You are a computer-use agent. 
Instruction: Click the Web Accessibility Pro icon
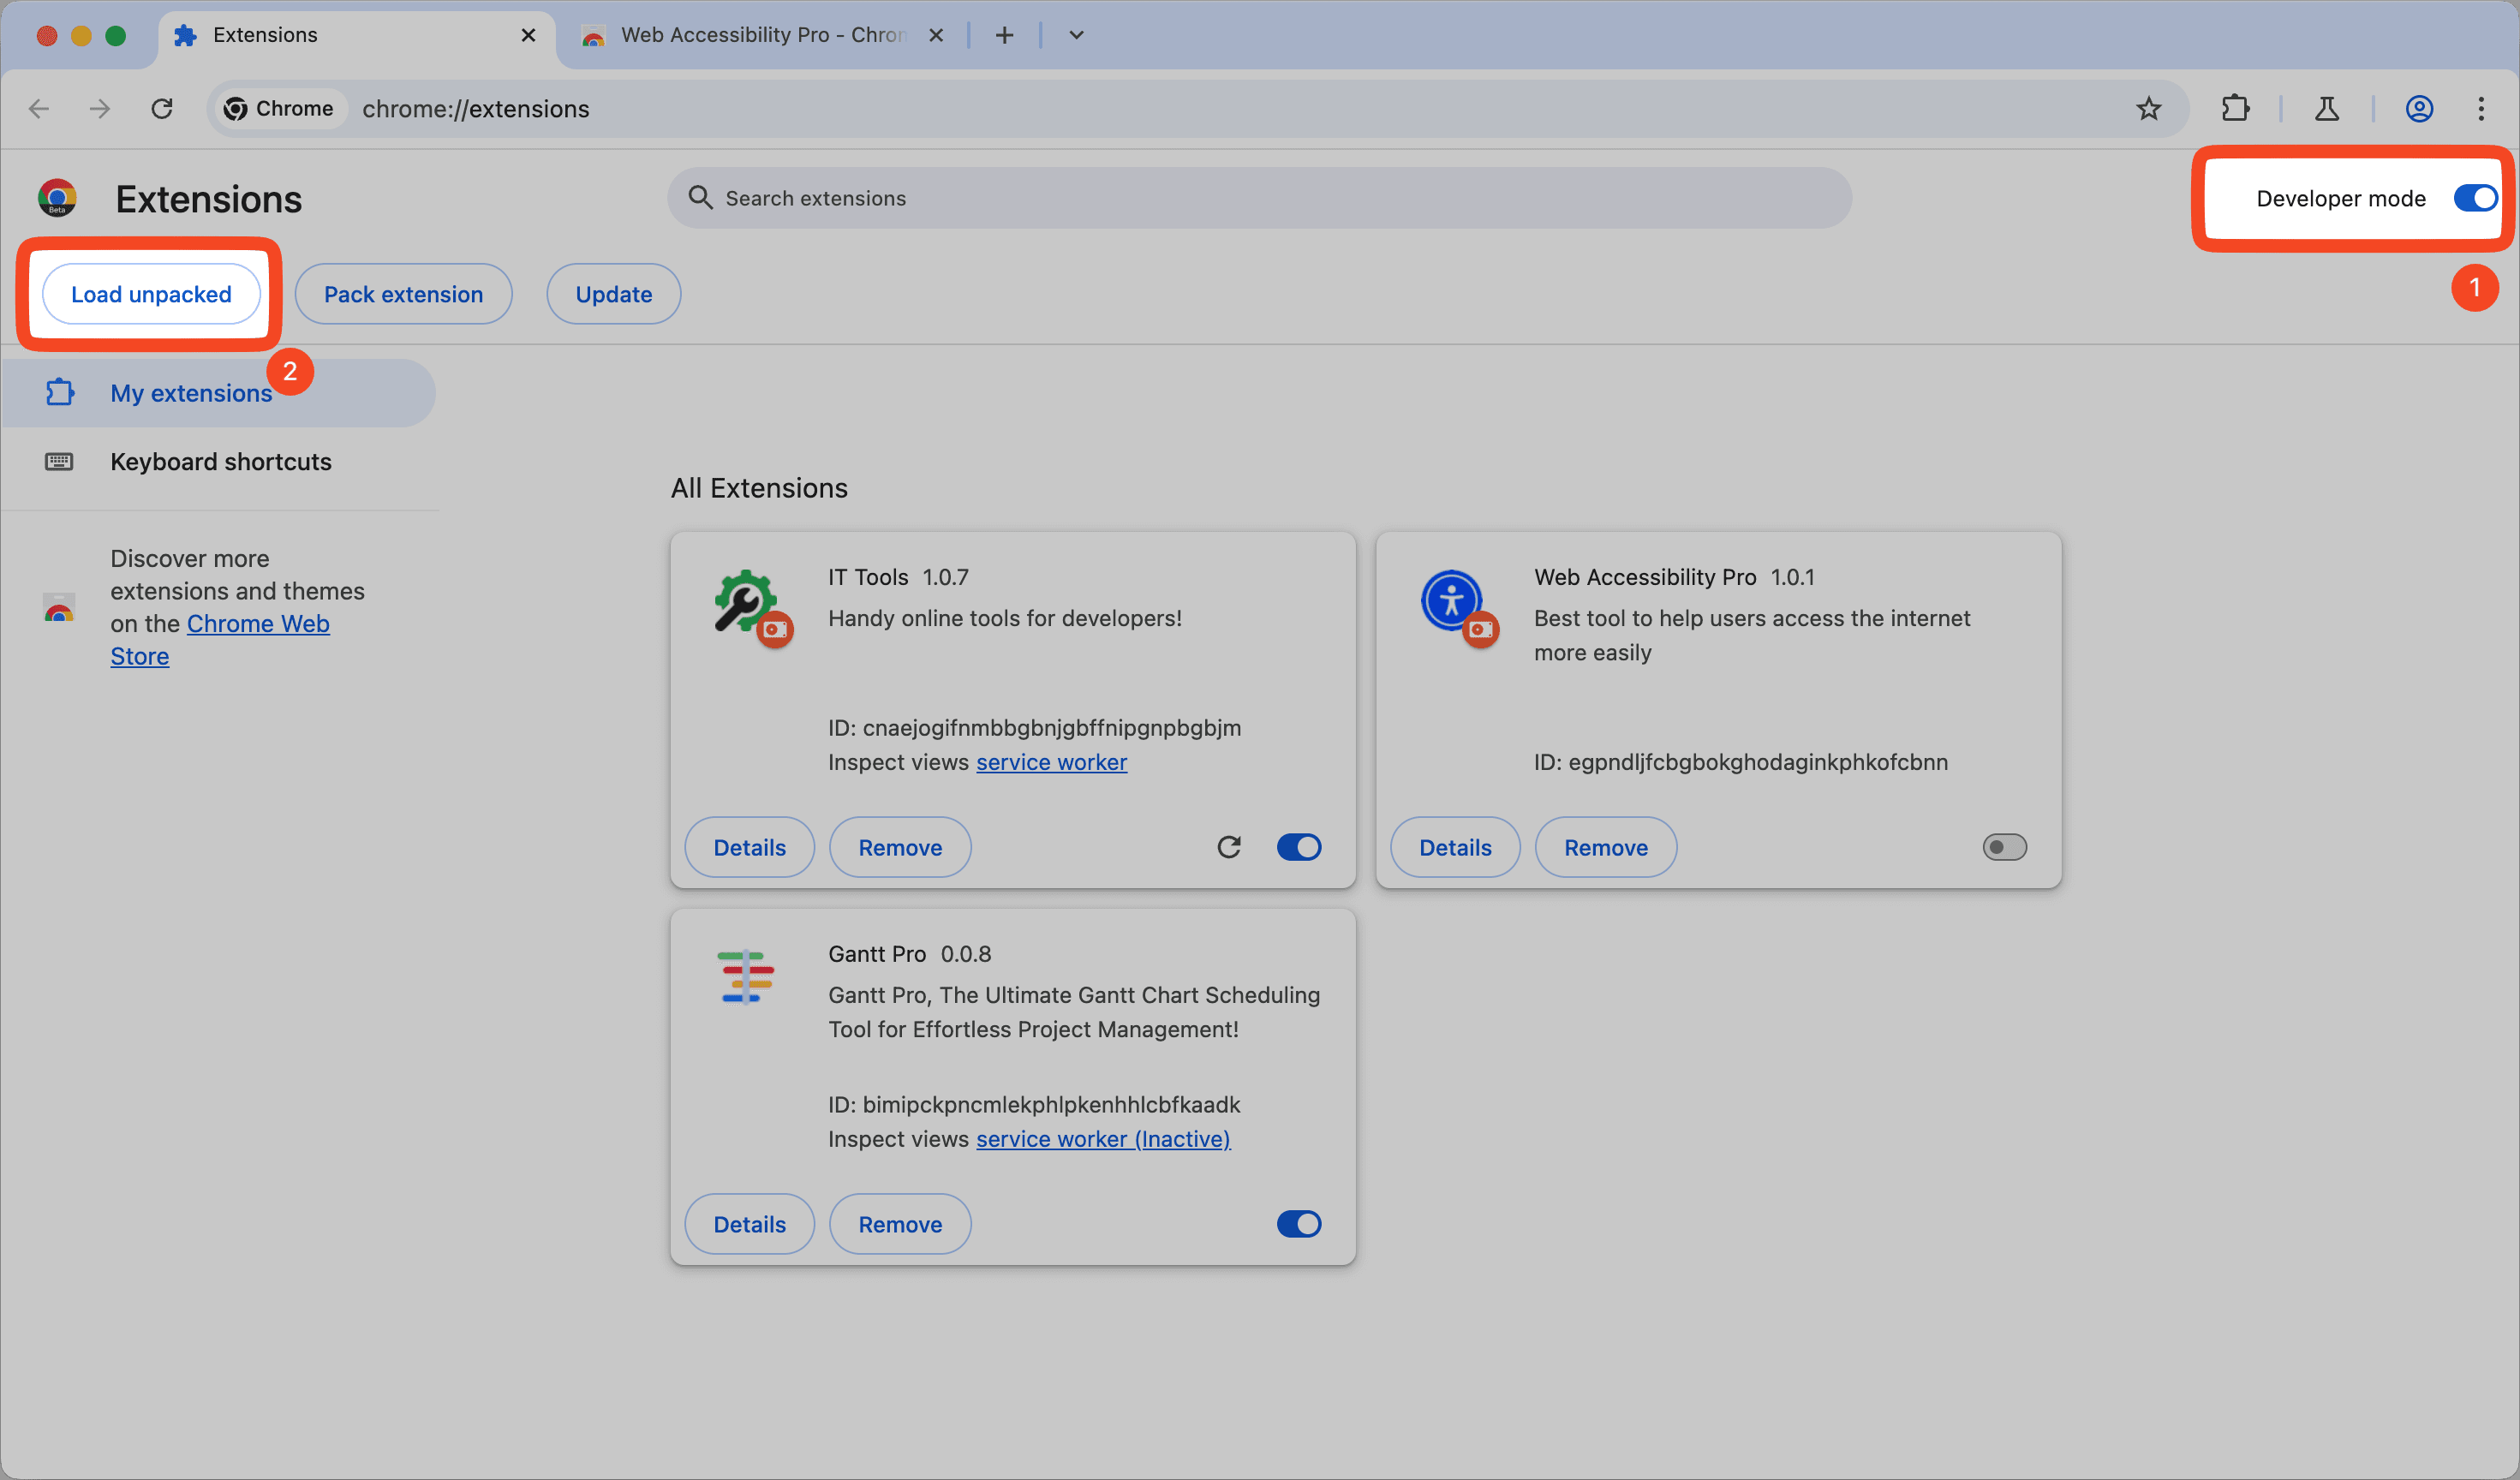(x=1452, y=601)
